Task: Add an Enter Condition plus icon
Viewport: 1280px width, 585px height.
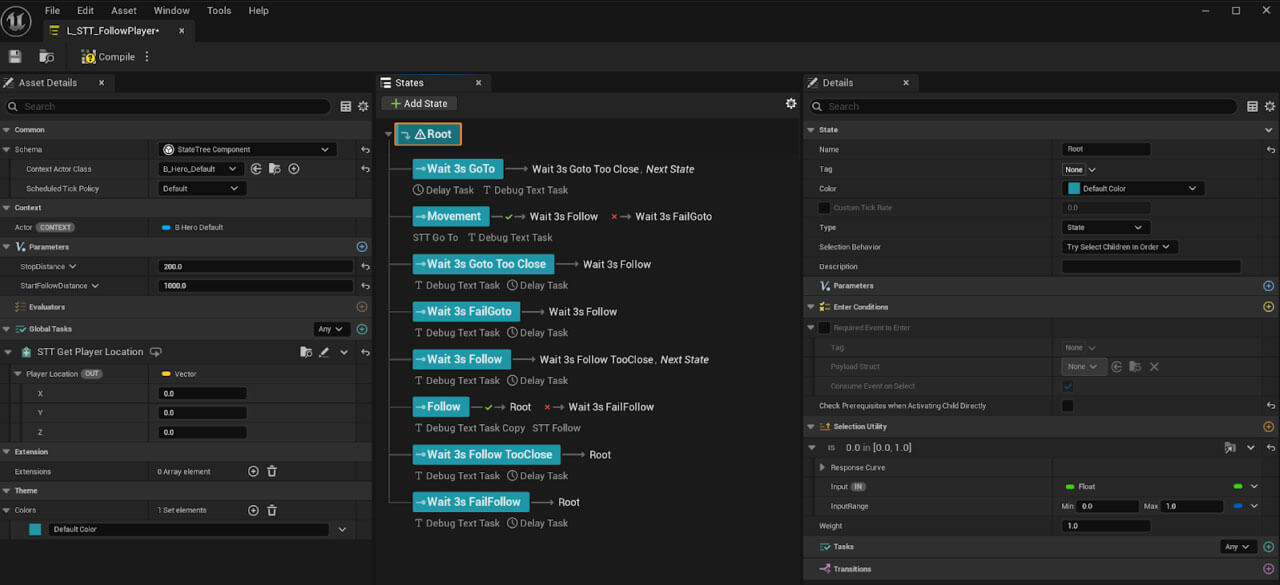Action: [1269, 307]
